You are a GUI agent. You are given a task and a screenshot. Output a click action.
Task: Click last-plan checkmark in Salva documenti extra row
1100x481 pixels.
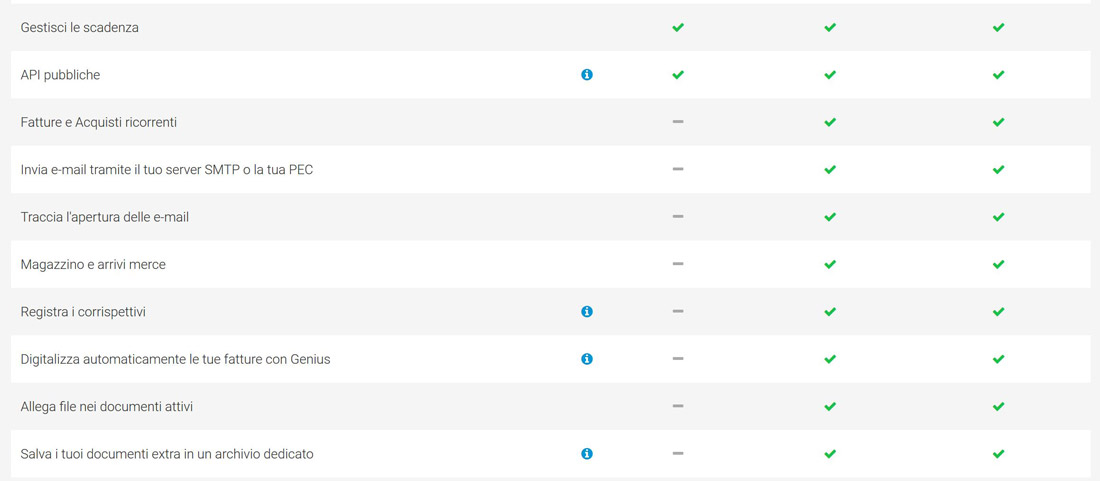[x=998, y=454]
